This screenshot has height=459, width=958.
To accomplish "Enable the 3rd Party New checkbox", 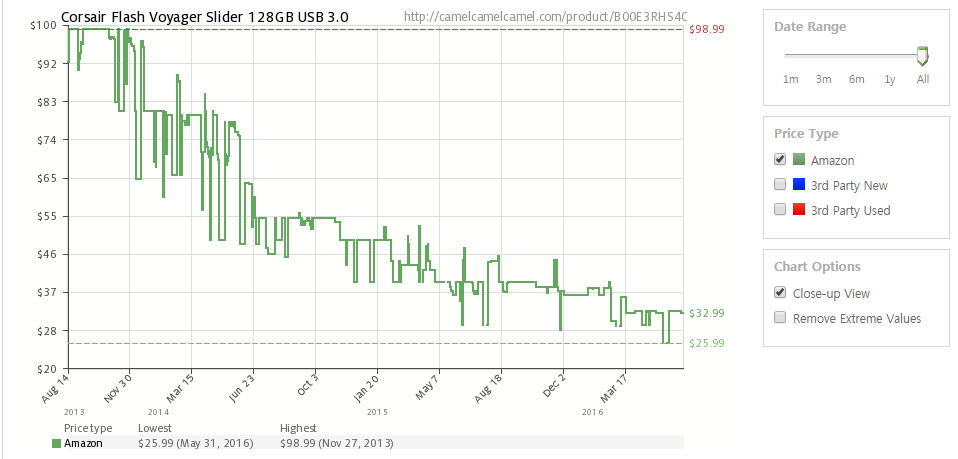I will 780,185.
